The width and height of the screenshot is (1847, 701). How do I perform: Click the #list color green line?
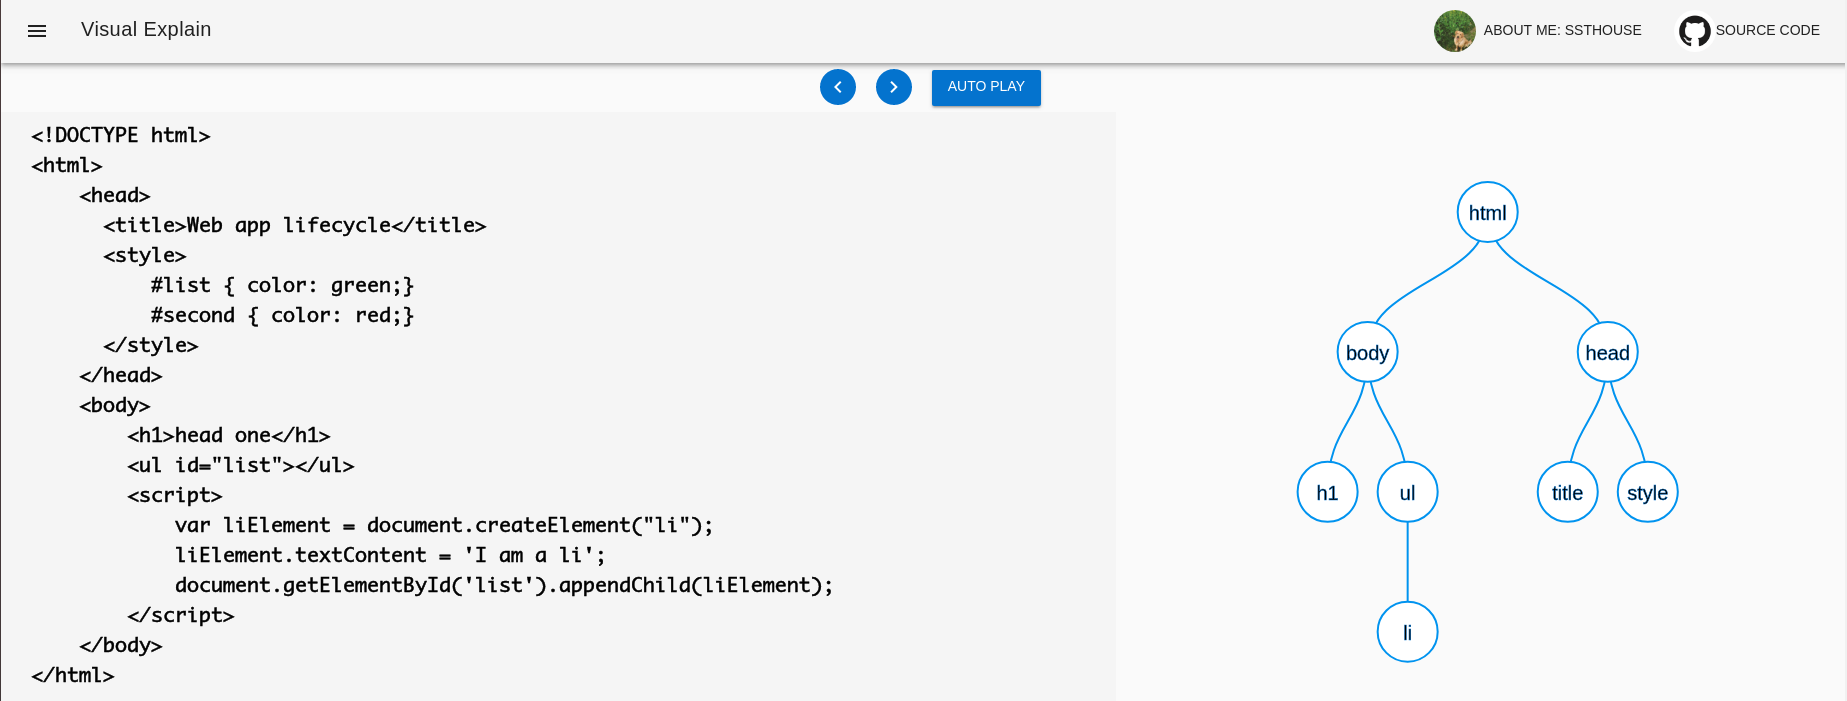282,285
